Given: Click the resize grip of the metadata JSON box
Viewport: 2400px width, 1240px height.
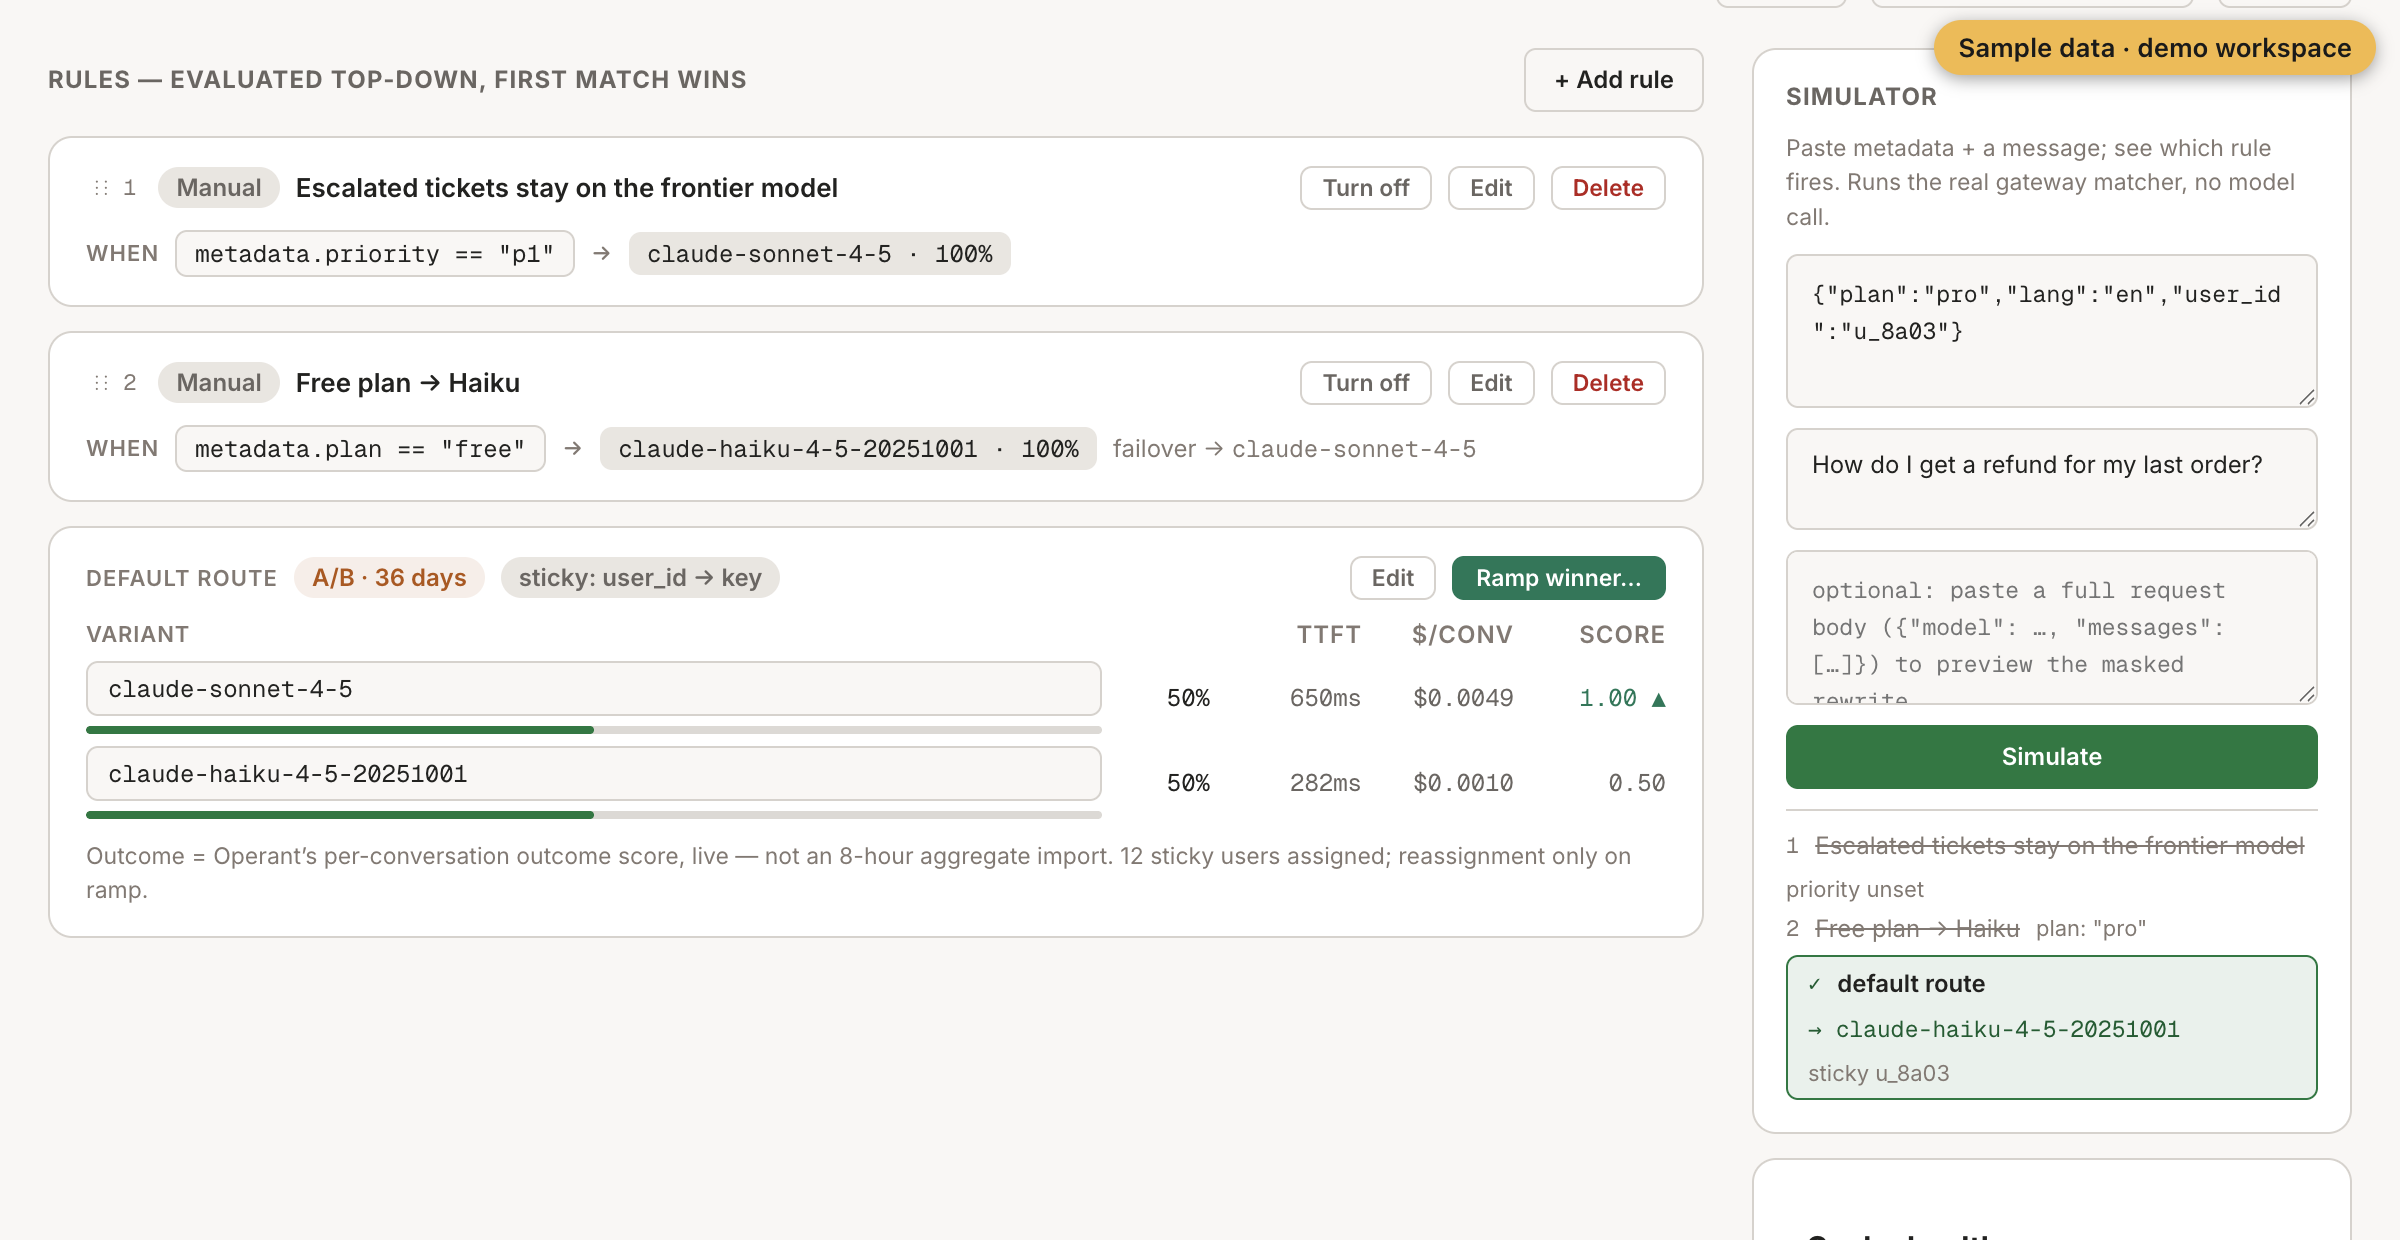Looking at the screenshot, I should pyautogui.click(x=2306, y=397).
